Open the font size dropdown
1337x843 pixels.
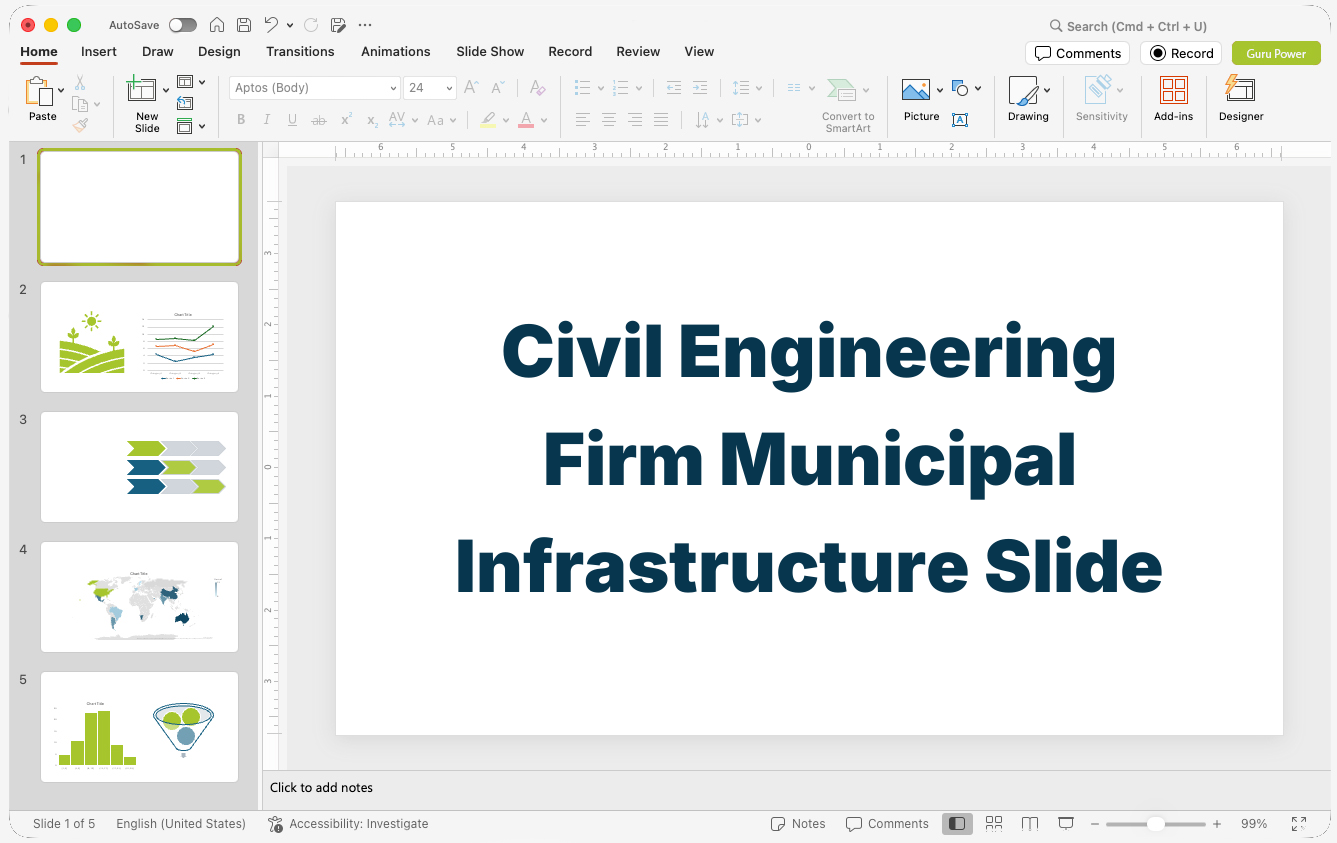coord(449,88)
